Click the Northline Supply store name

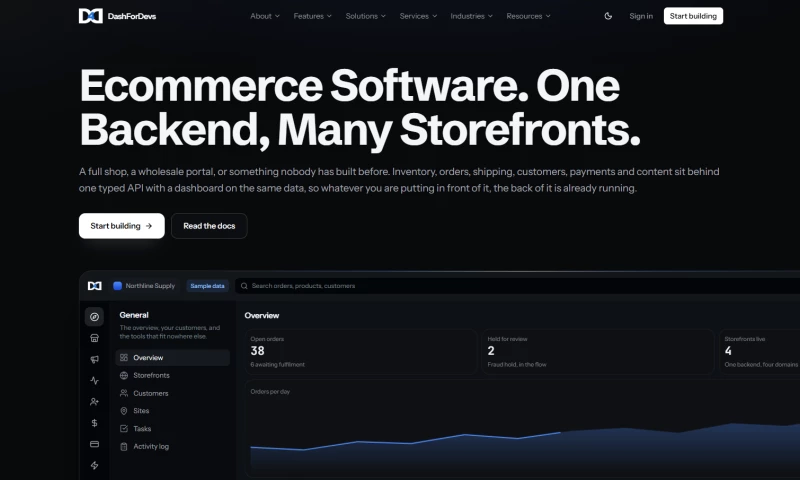pyautogui.click(x=150, y=286)
